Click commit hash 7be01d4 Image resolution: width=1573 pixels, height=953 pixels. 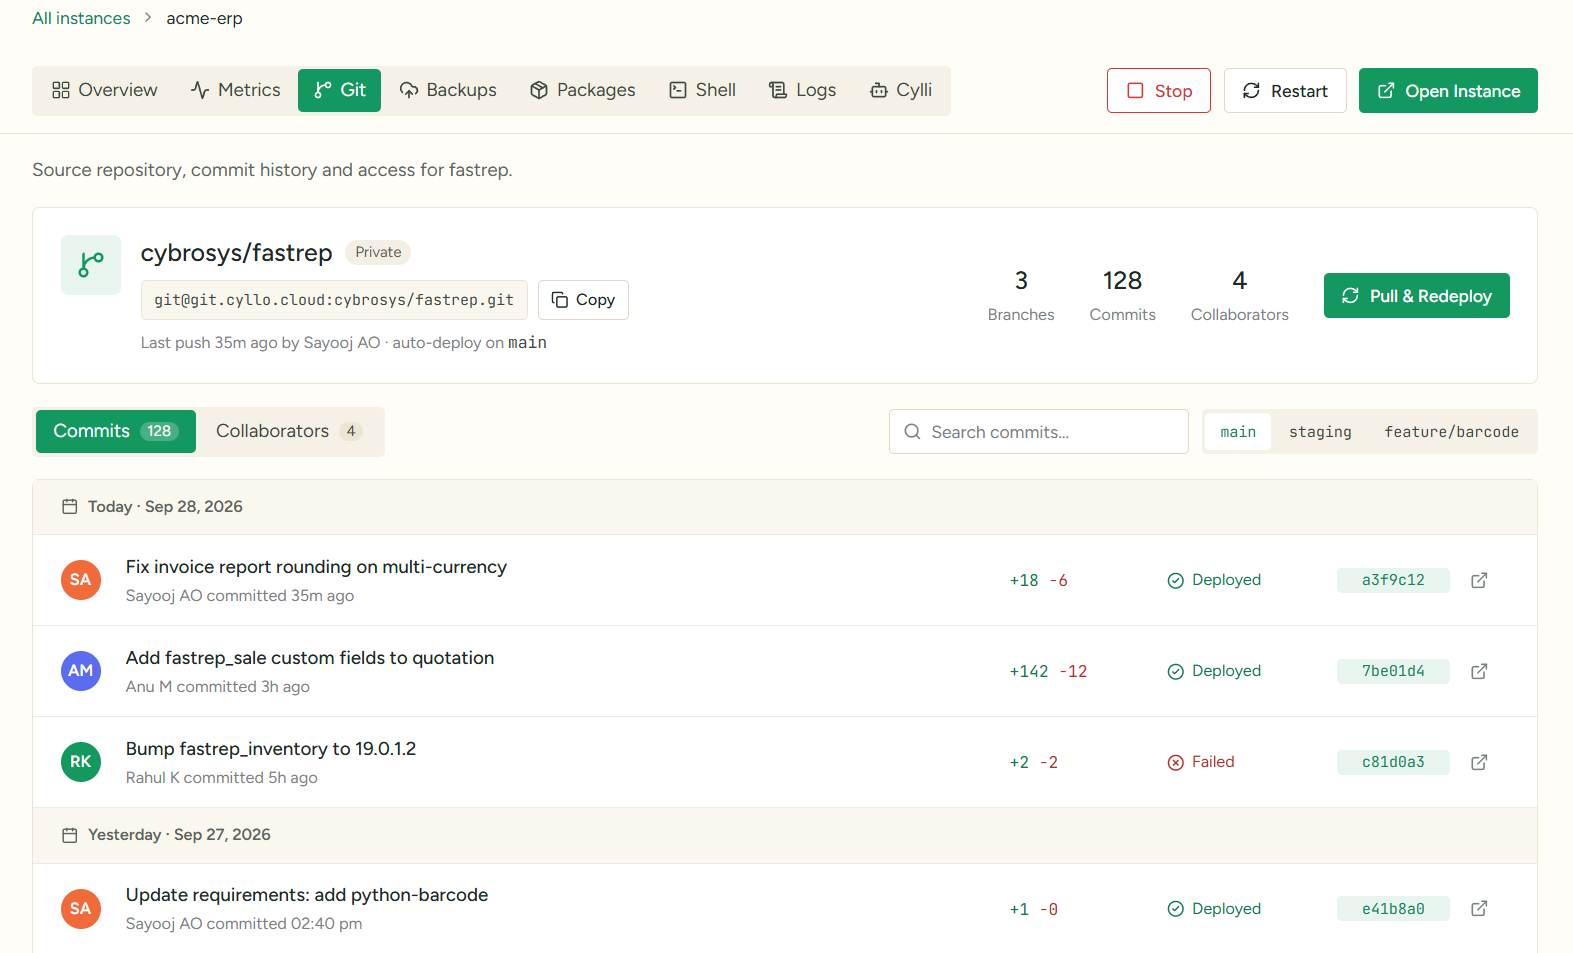pos(1393,671)
